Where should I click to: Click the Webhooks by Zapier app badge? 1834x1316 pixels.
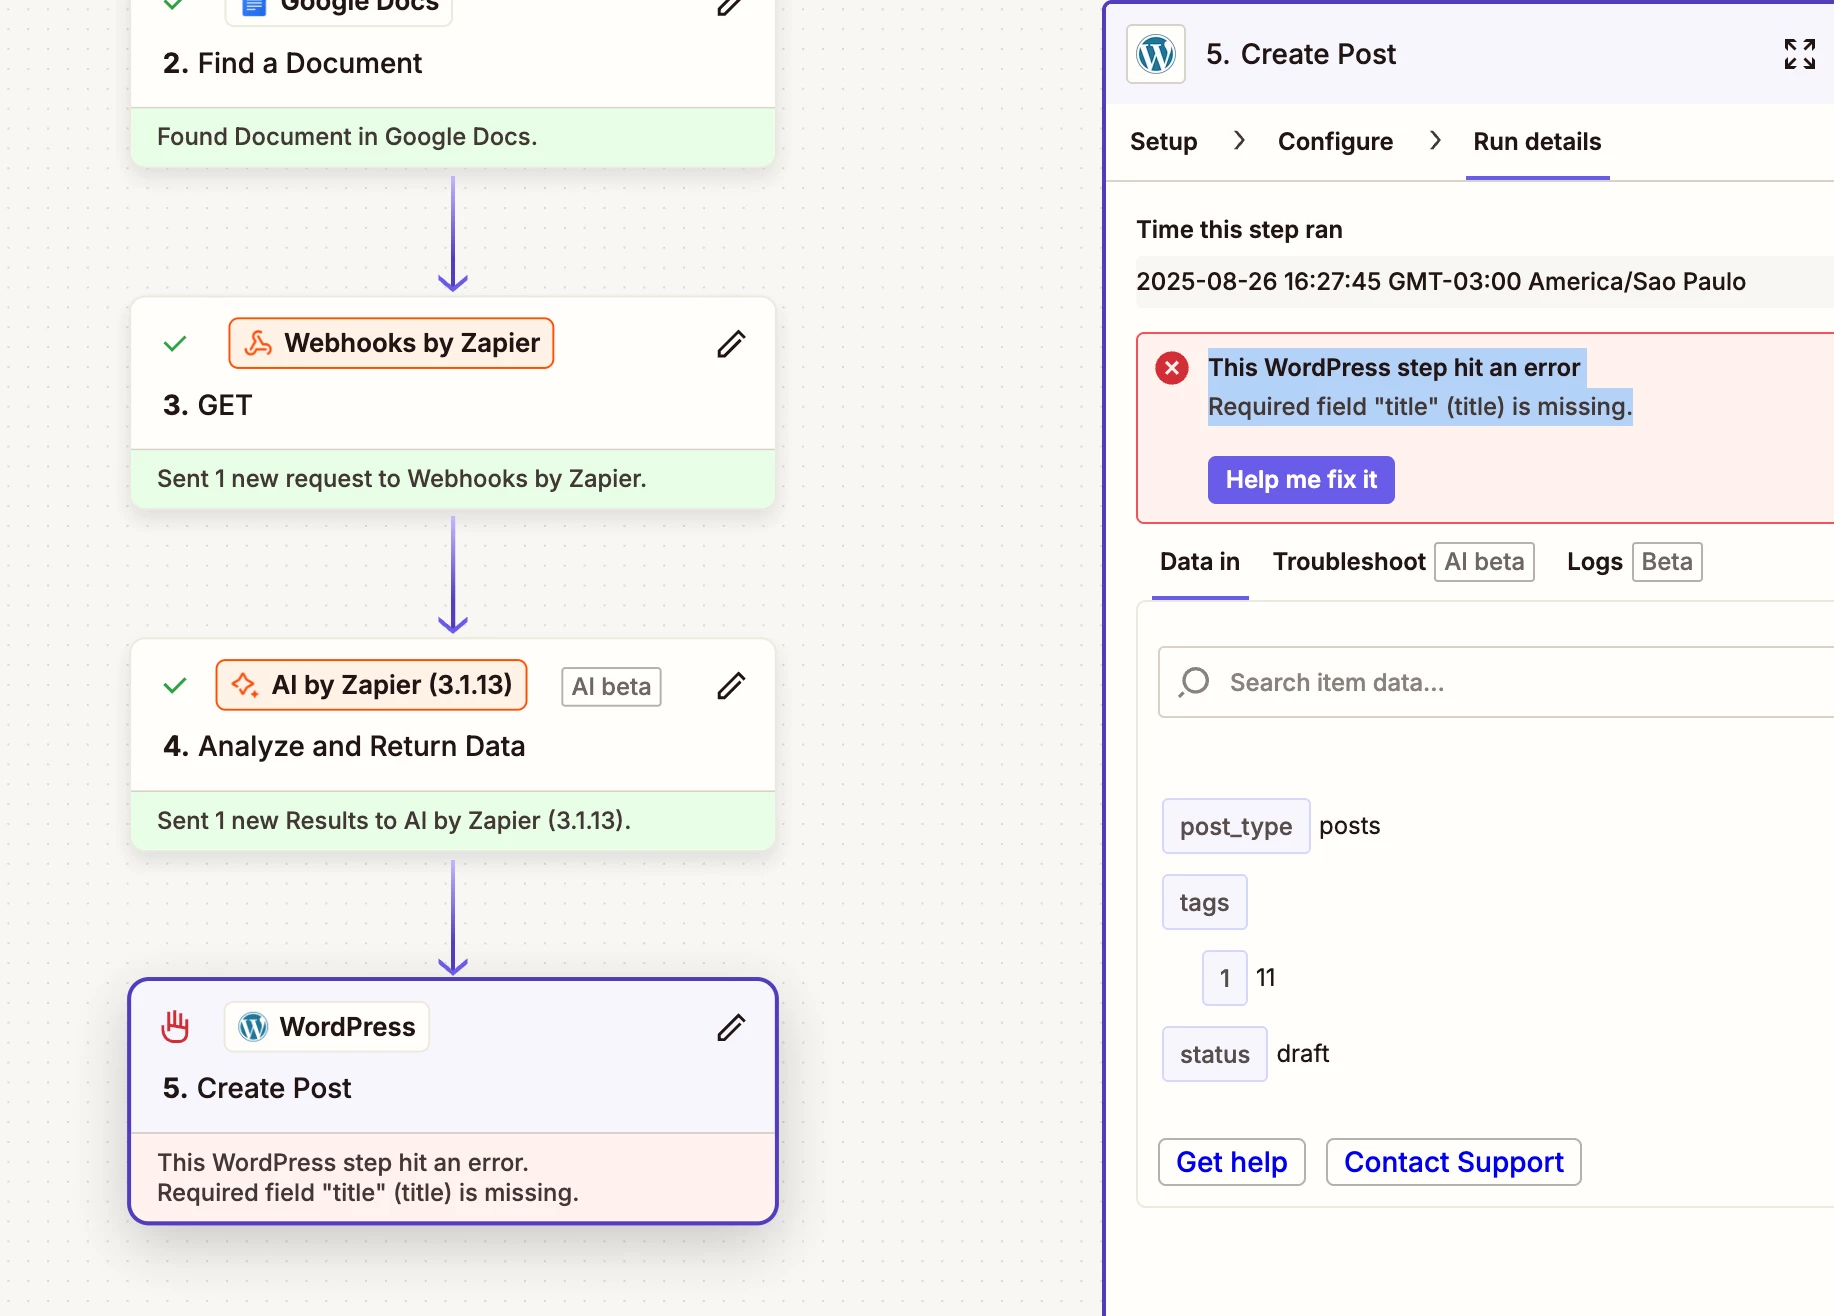point(391,343)
